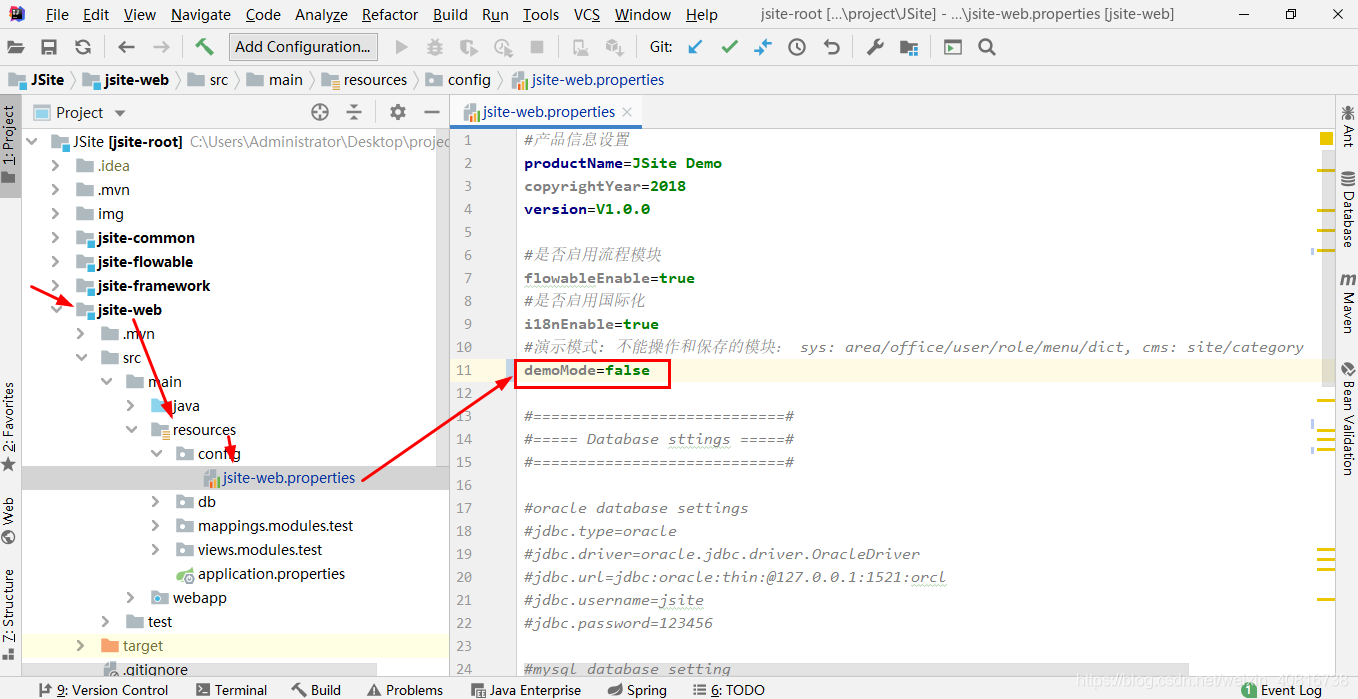This screenshot has width=1358, height=699.
Task: Project panel gear options icon
Action: (398, 112)
